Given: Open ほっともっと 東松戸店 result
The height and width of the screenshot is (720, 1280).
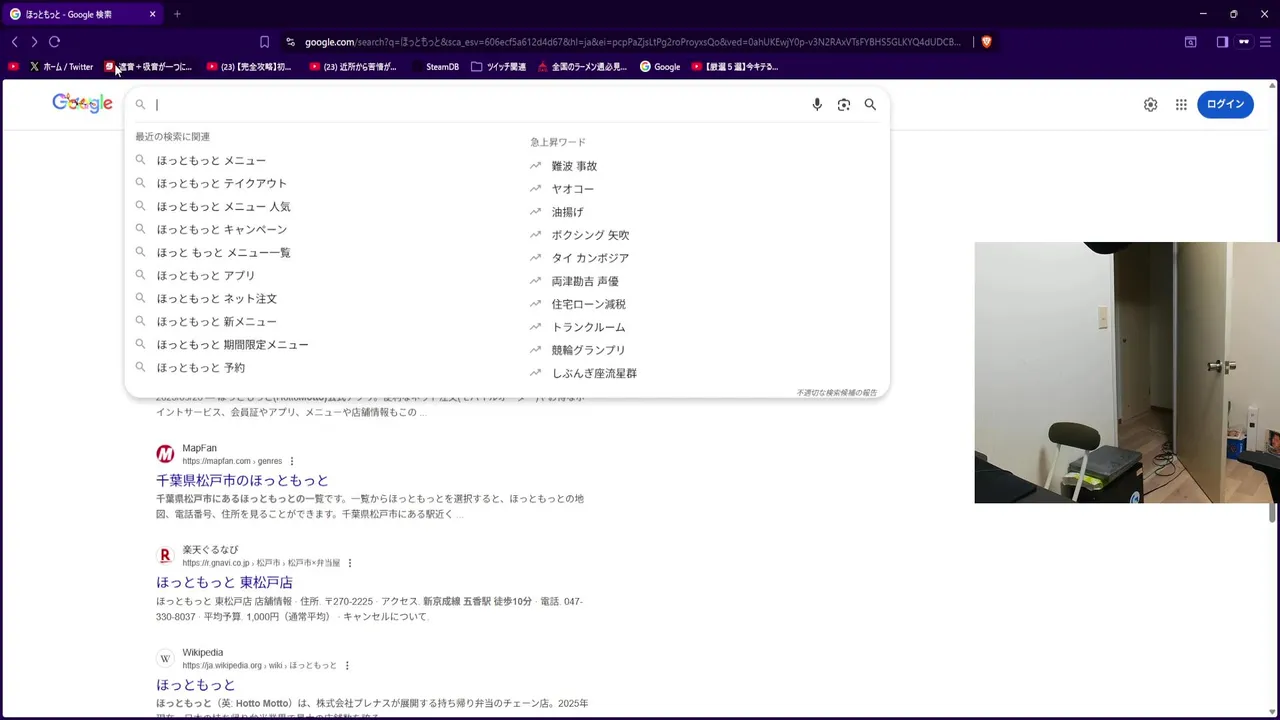Looking at the screenshot, I should tap(224, 582).
